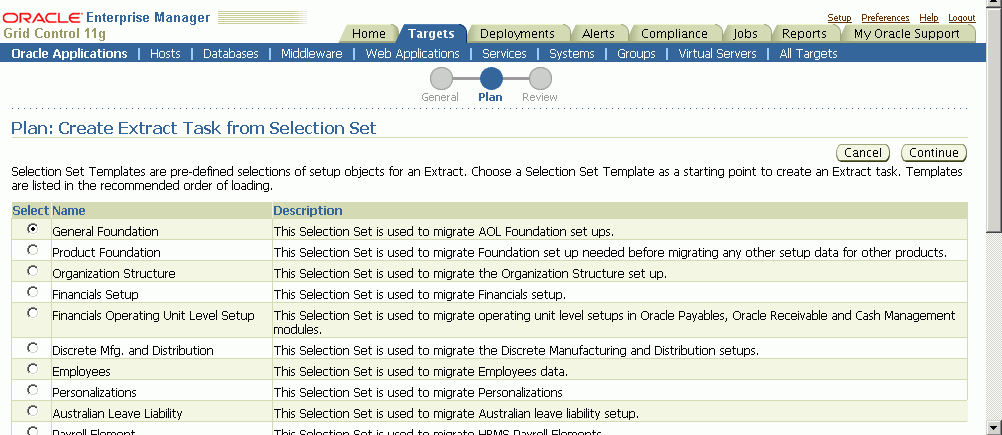Open the My Oracle Support tab
This screenshot has height=435, width=1002.
907,34
